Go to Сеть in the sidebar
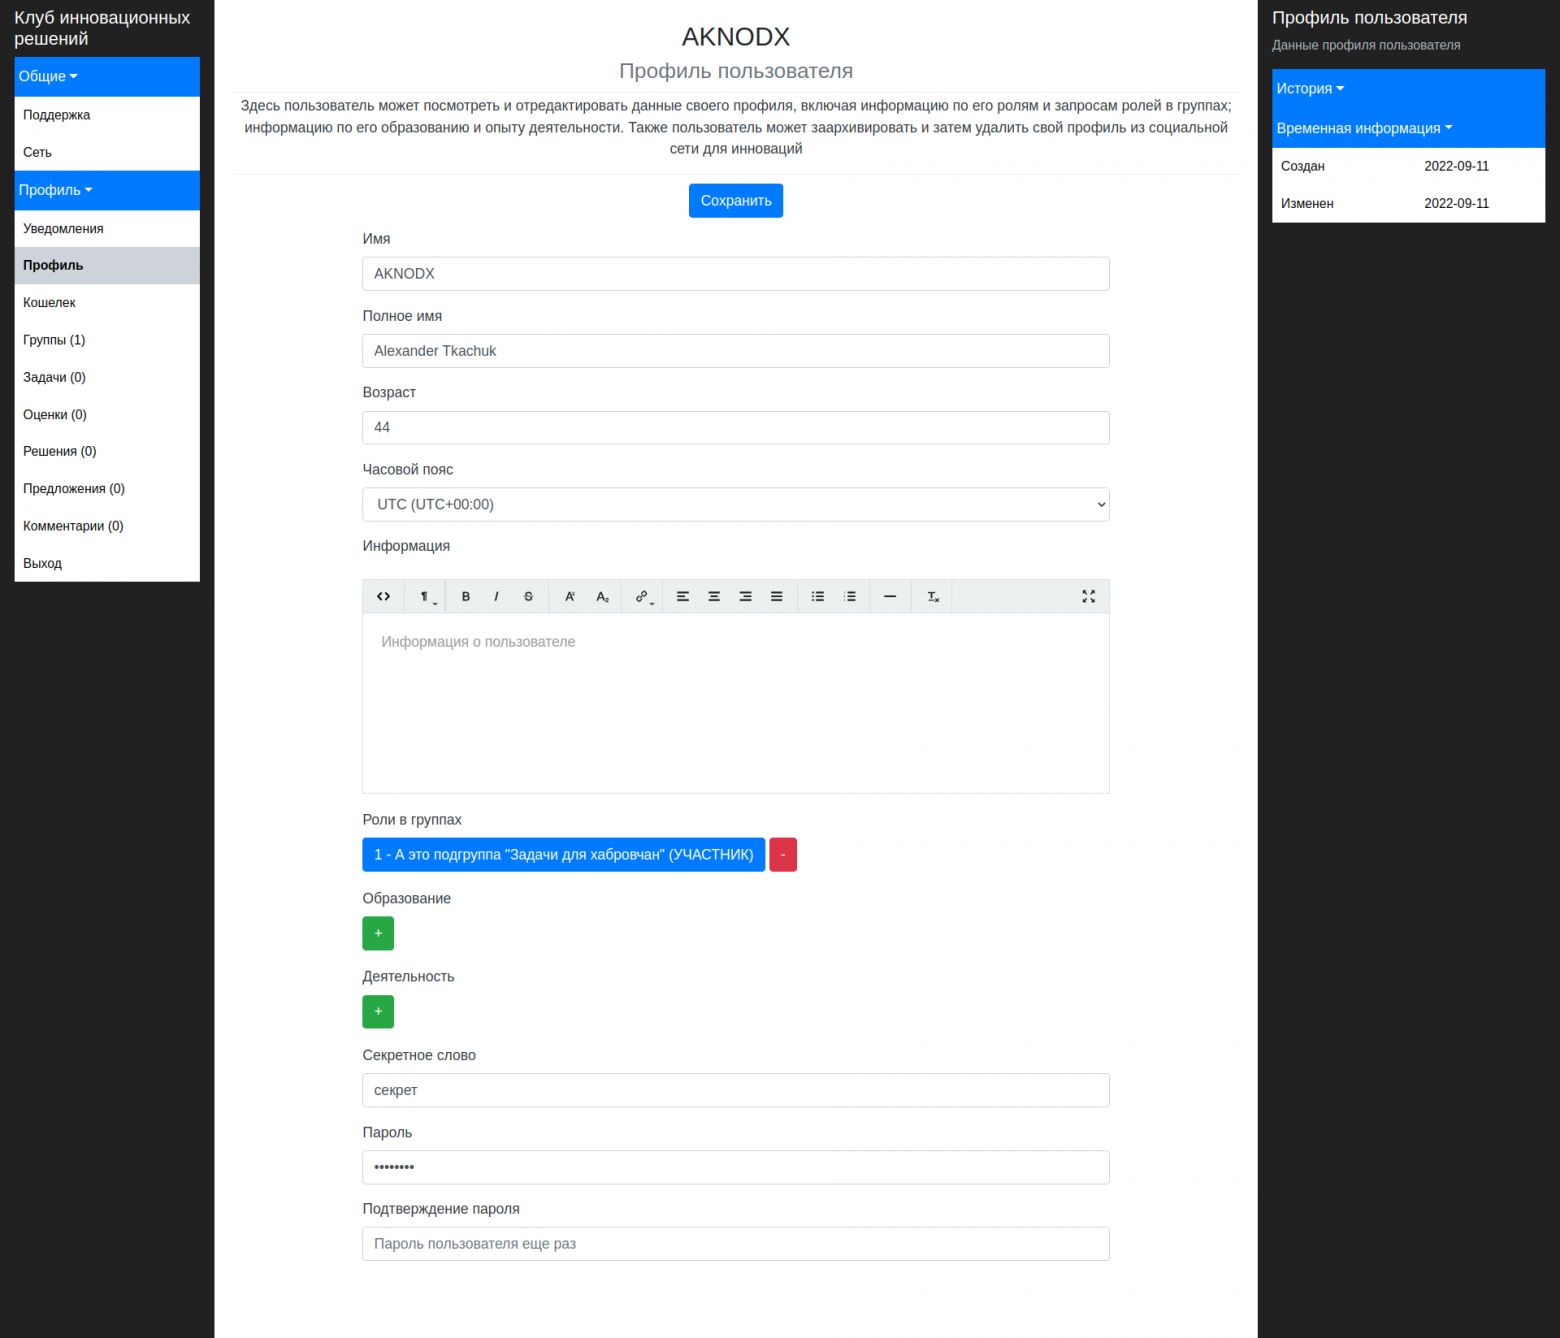Viewport: 1560px width, 1338px height. pyautogui.click(x=107, y=152)
